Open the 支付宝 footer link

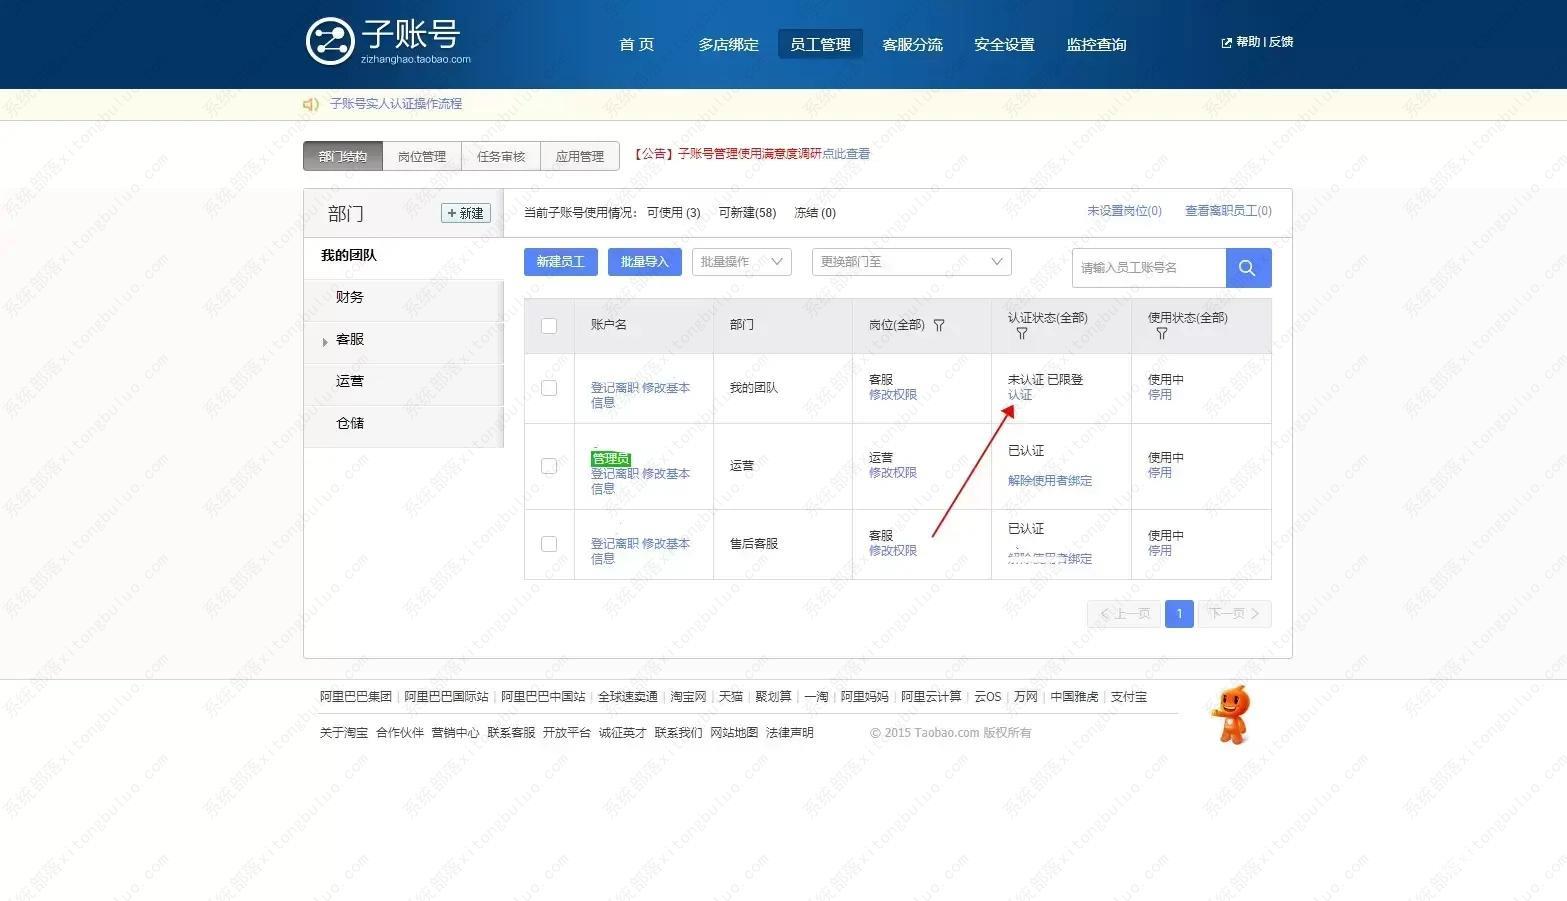1129,697
